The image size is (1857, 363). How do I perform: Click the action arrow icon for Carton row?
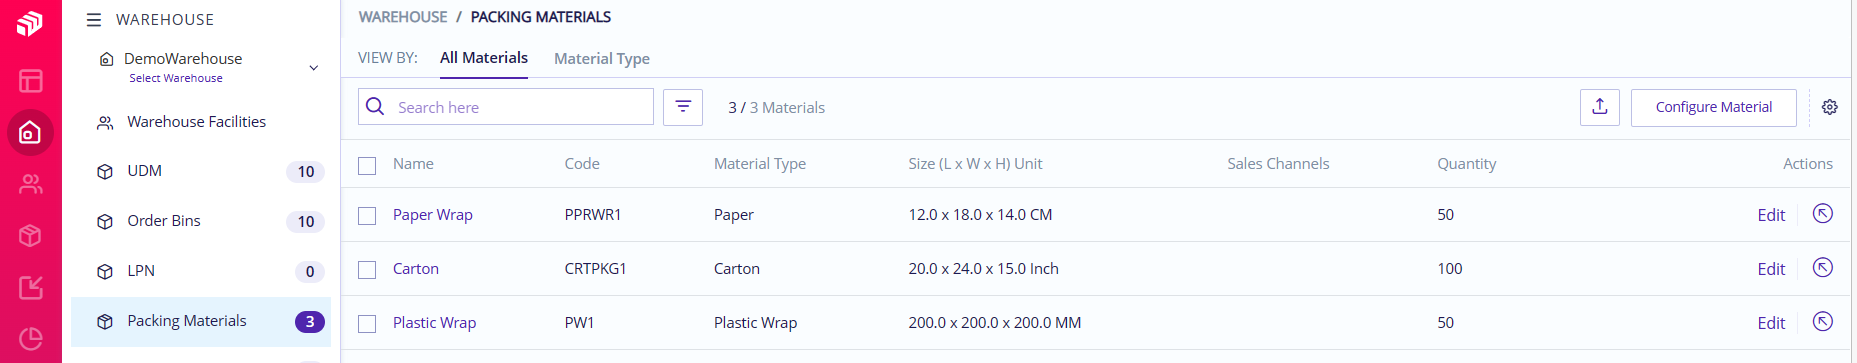[x=1823, y=267]
